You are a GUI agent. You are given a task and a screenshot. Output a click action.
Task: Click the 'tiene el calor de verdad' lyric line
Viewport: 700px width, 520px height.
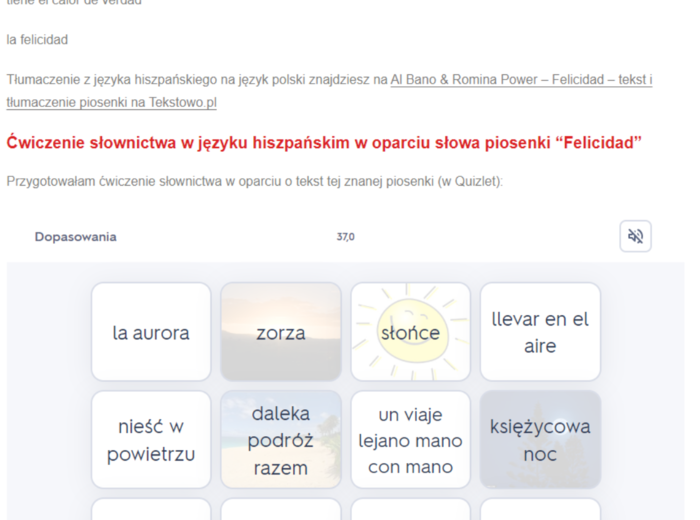[x=74, y=3]
